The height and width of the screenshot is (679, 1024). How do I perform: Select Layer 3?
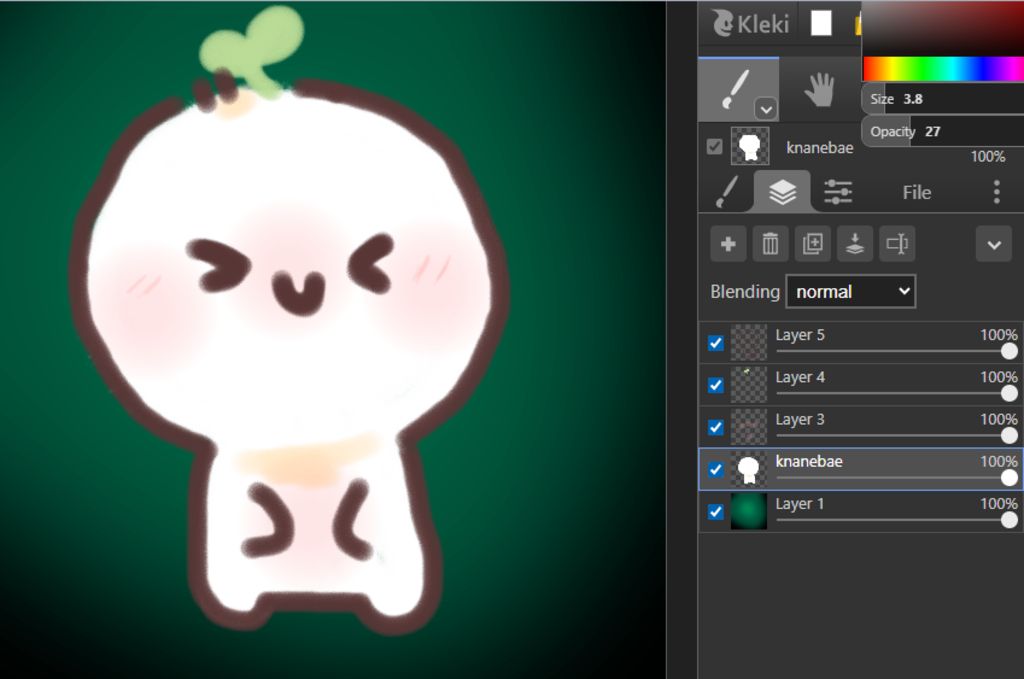pos(861,427)
